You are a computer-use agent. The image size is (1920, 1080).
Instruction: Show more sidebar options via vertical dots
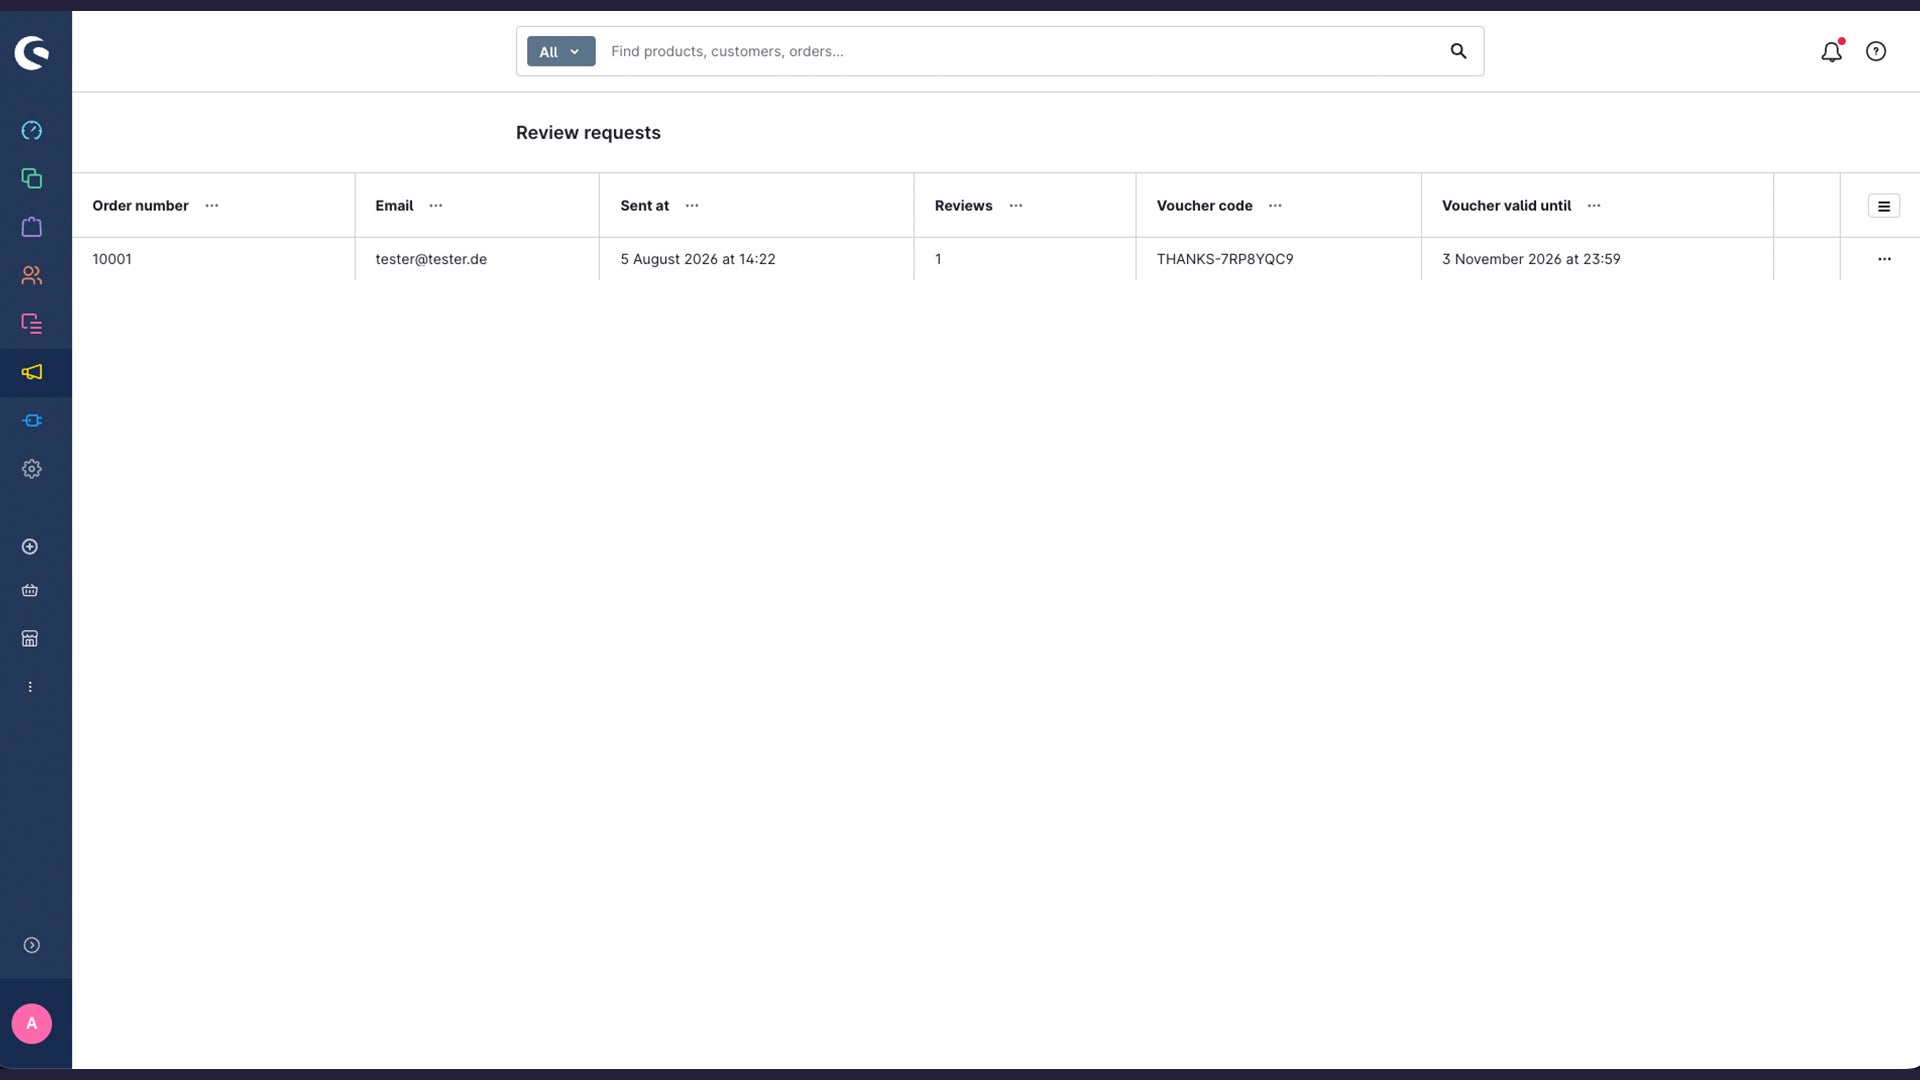click(x=30, y=687)
